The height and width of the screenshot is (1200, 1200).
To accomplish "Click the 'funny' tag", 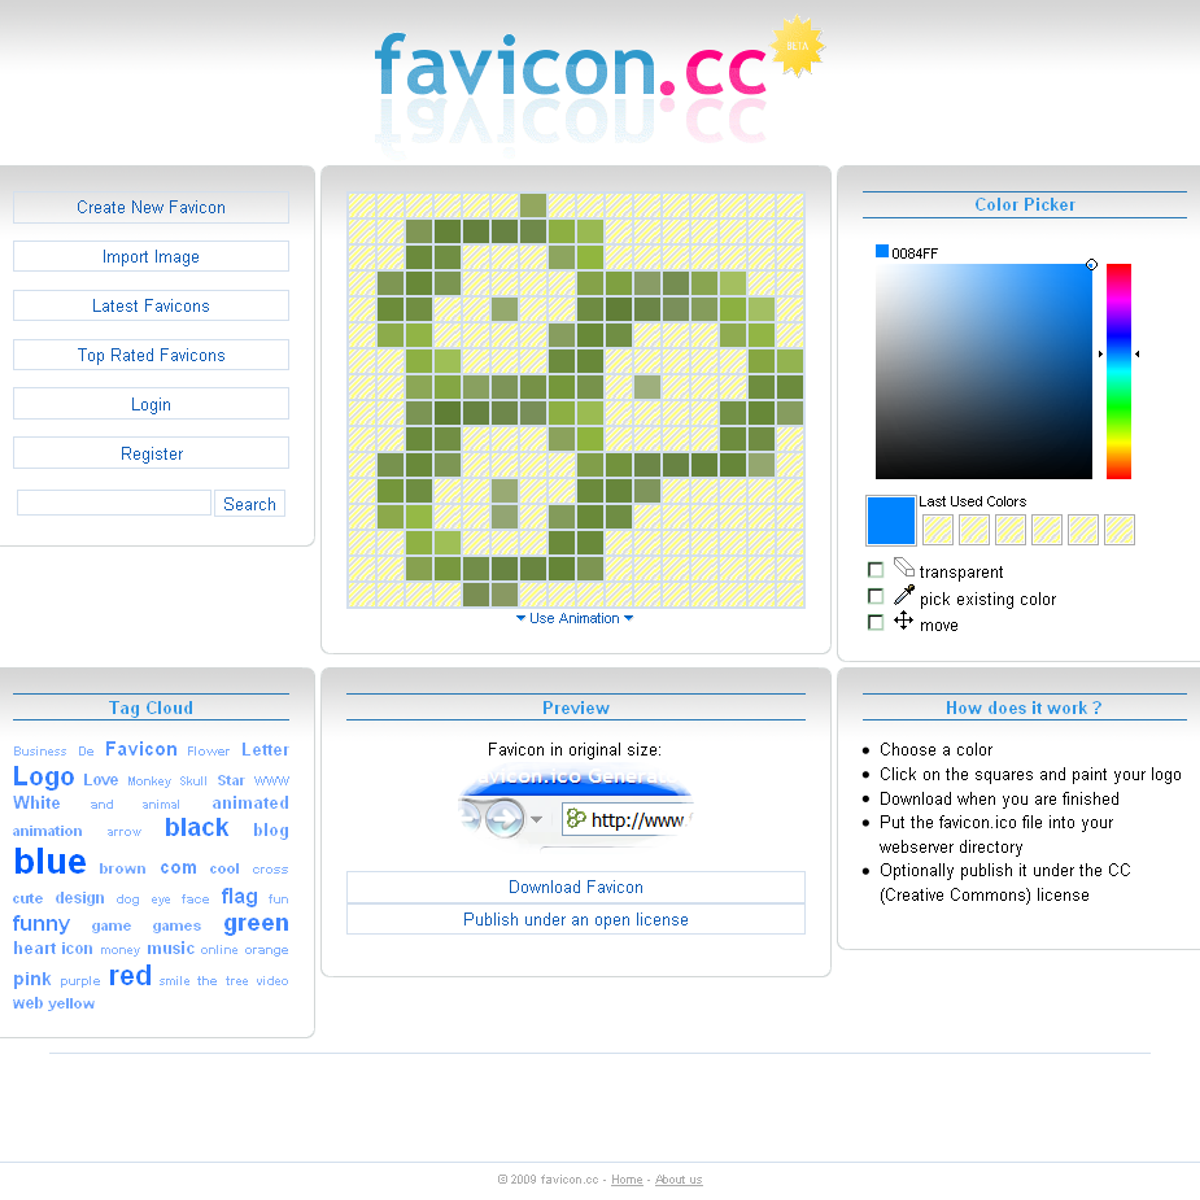I will pyautogui.click(x=41, y=924).
